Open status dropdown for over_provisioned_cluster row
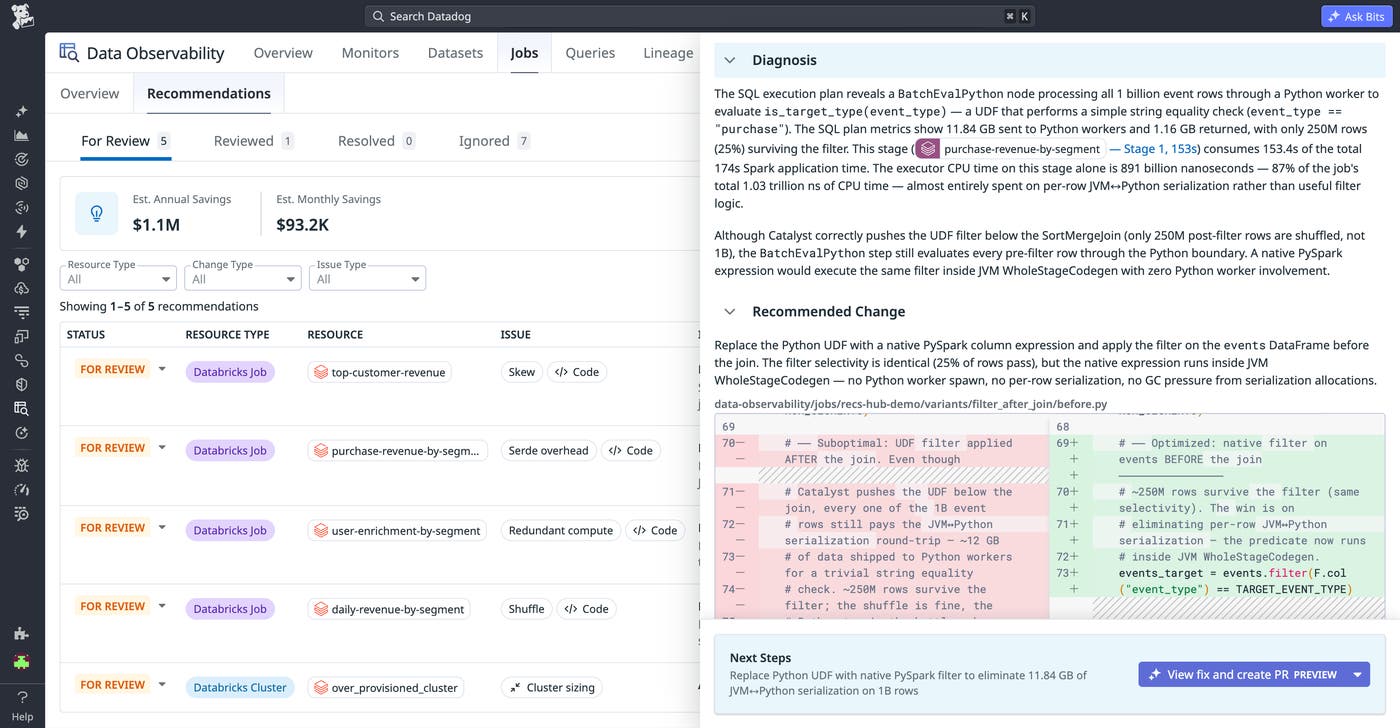 click(x=162, y=685)
